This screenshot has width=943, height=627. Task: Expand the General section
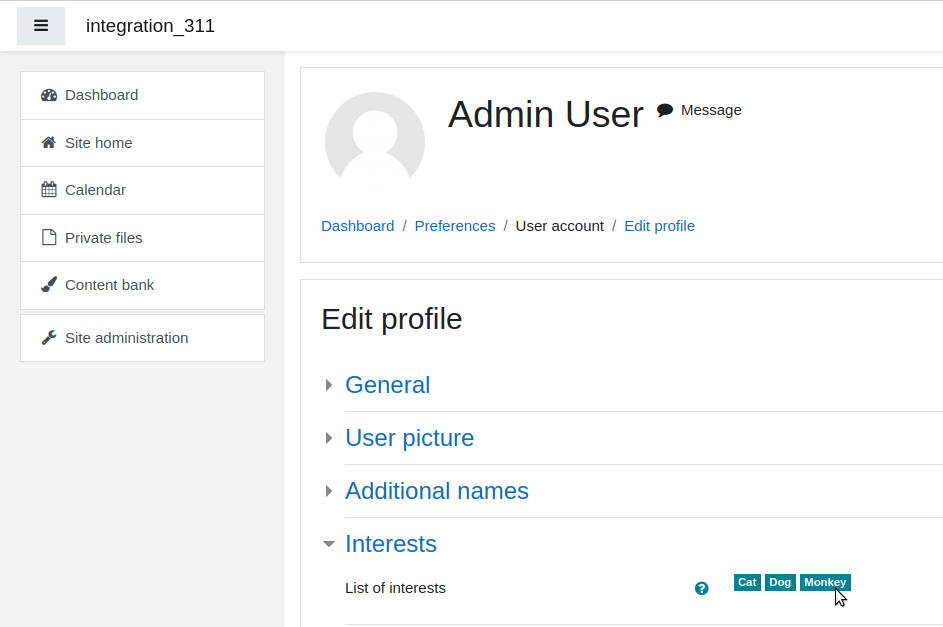(387, 385)
